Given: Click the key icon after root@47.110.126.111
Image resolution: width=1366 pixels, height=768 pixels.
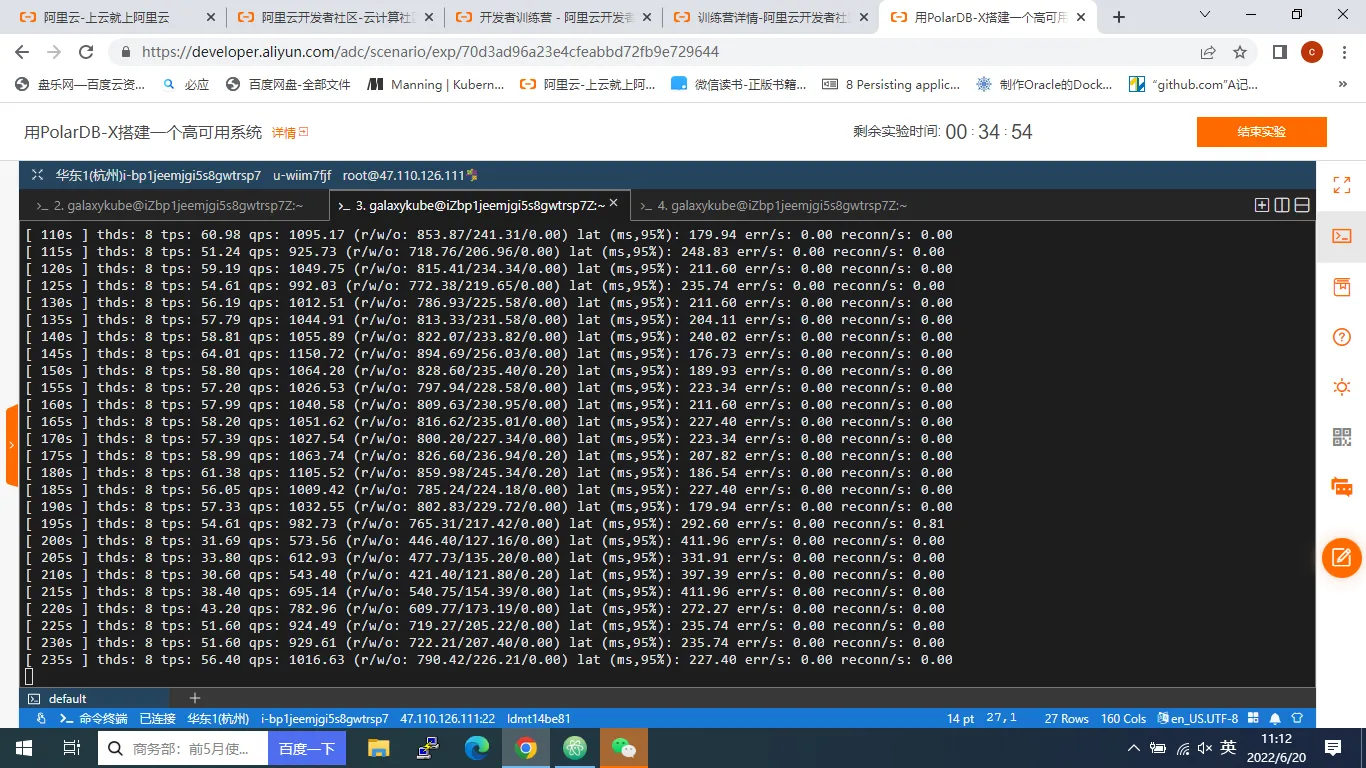Looking at the screenshot, I should click(472, 175).
